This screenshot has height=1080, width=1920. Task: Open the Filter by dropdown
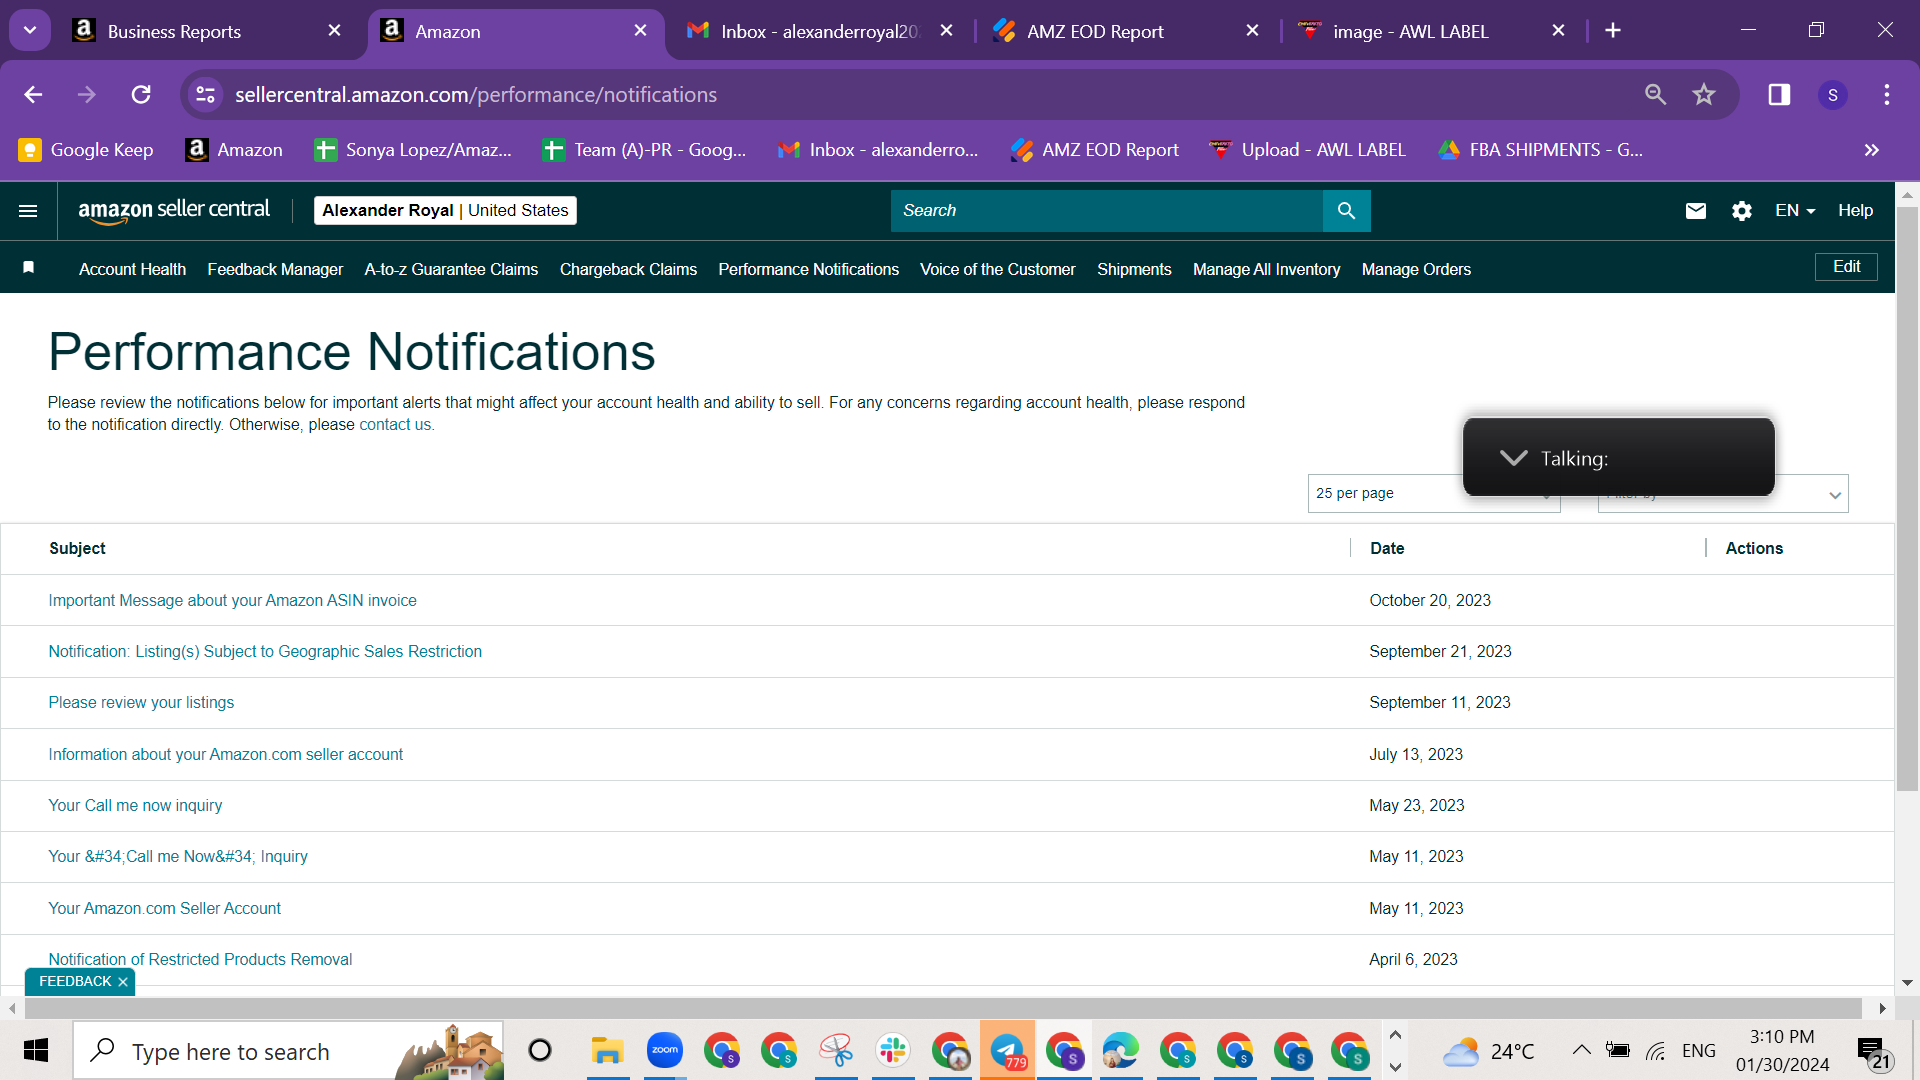tap(1722, 493)
